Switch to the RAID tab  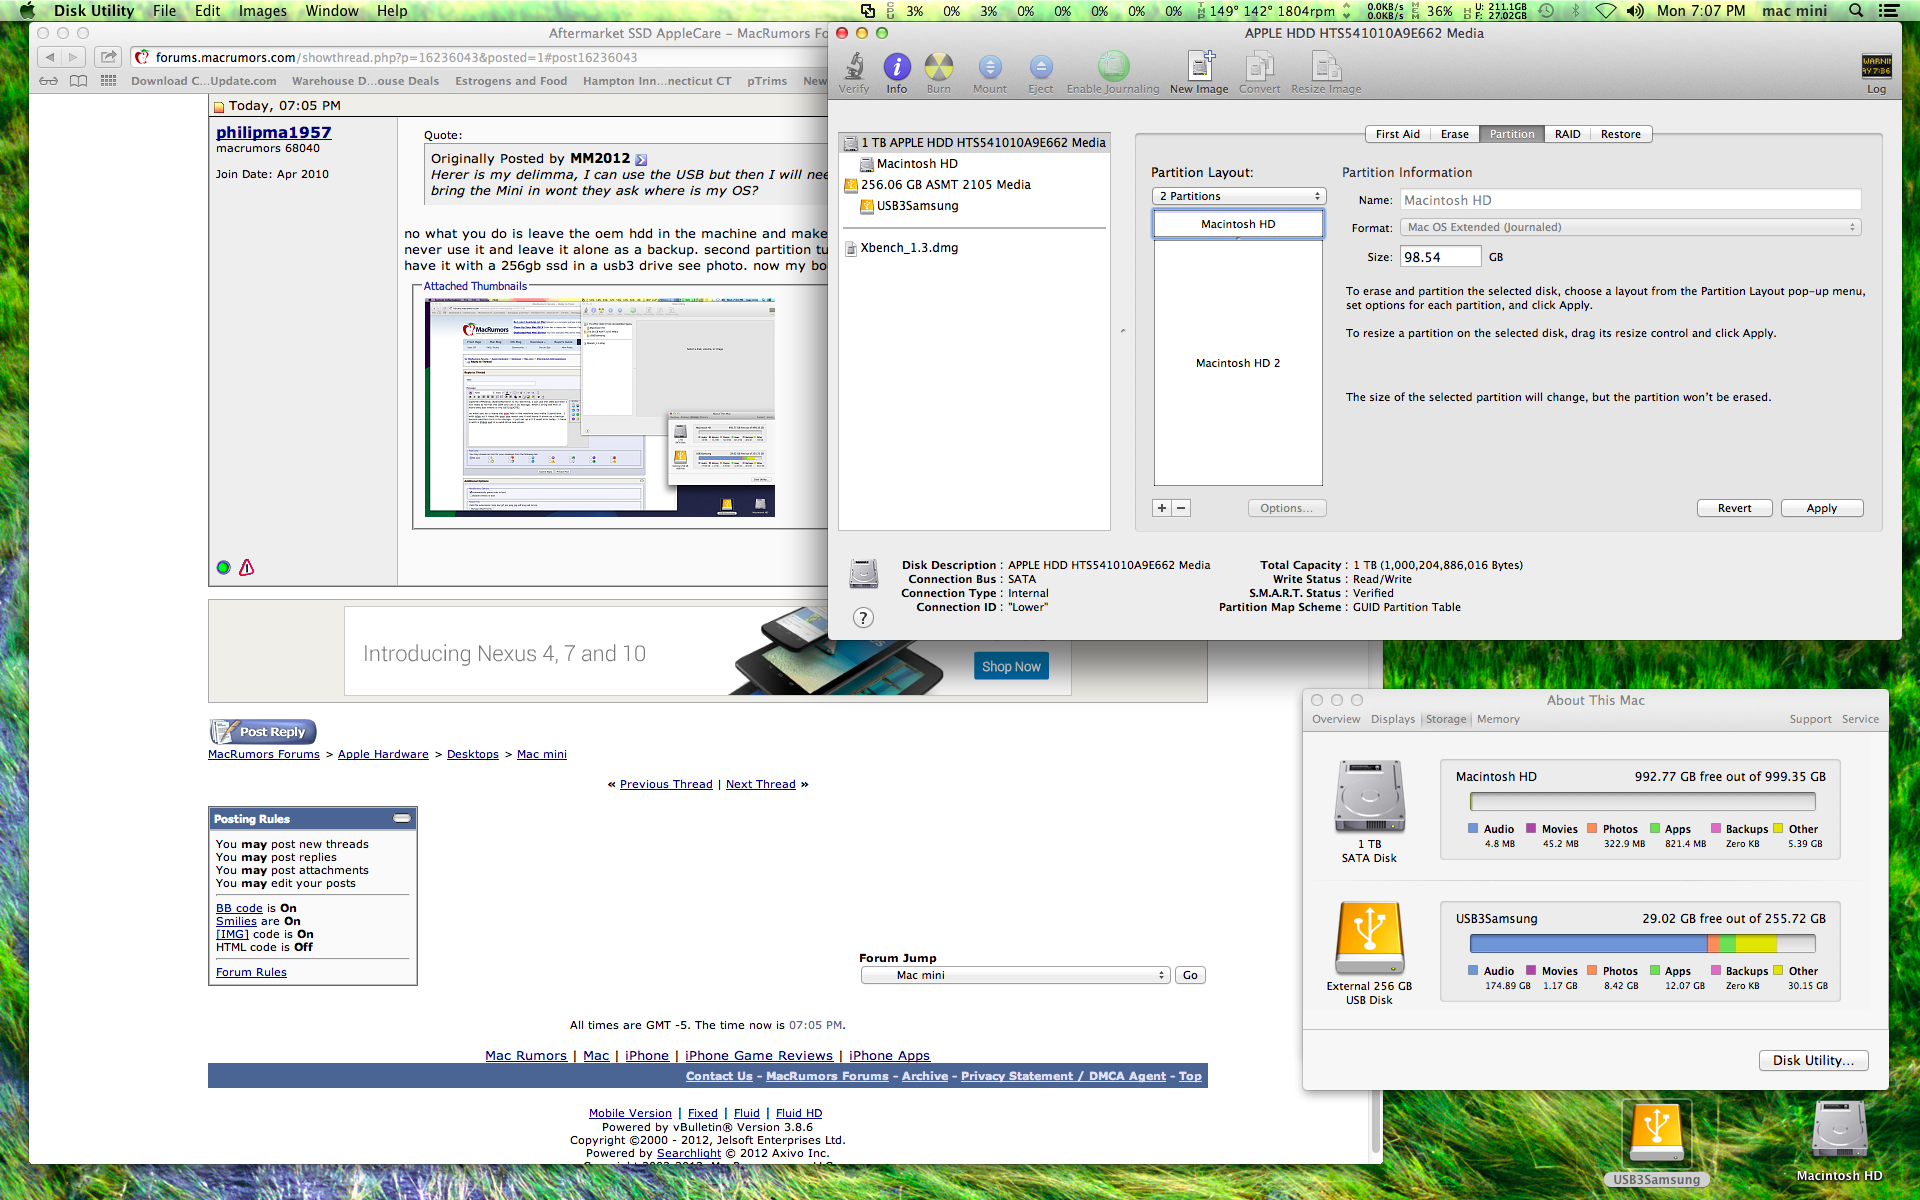pyautogui.click(x=1567, y=134)
